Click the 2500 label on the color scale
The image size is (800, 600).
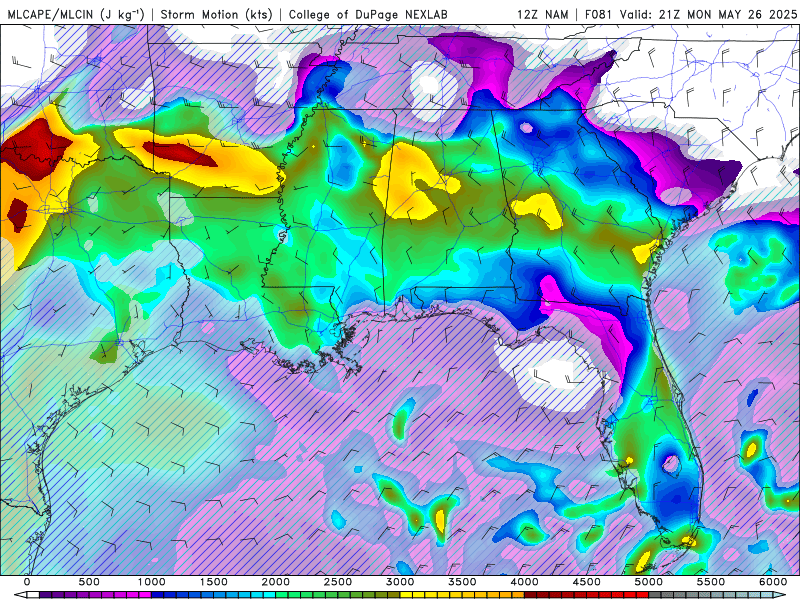coord(338,582)
